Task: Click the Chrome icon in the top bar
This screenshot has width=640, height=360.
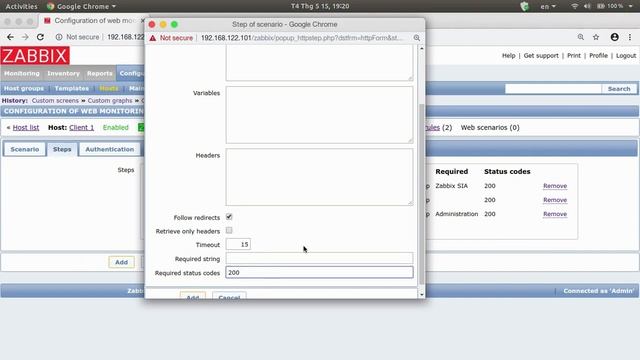Action: pyautogui.click(x=51, y=6)
